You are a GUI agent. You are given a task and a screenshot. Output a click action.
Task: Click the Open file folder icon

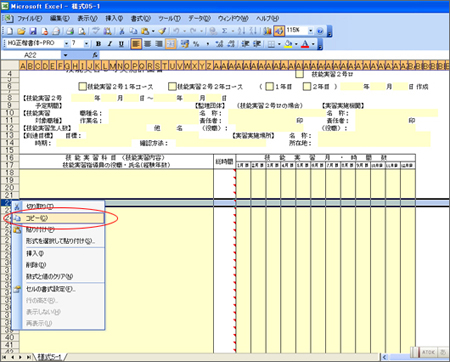click(x=21, y=31)
